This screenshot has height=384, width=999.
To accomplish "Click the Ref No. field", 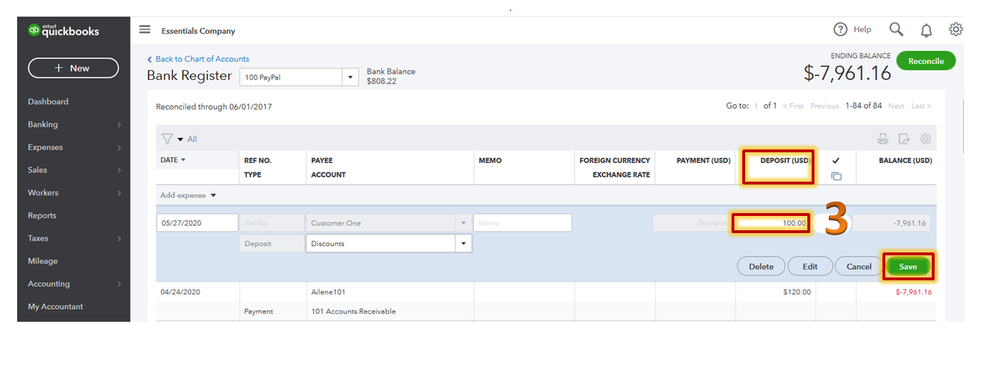I will click(272, 223).
